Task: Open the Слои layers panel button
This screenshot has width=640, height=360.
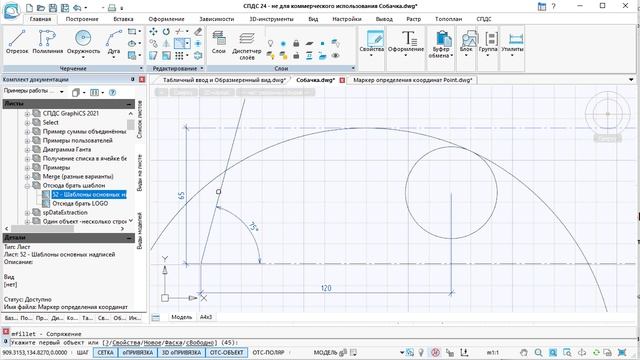Action: (x=219, y=42)
